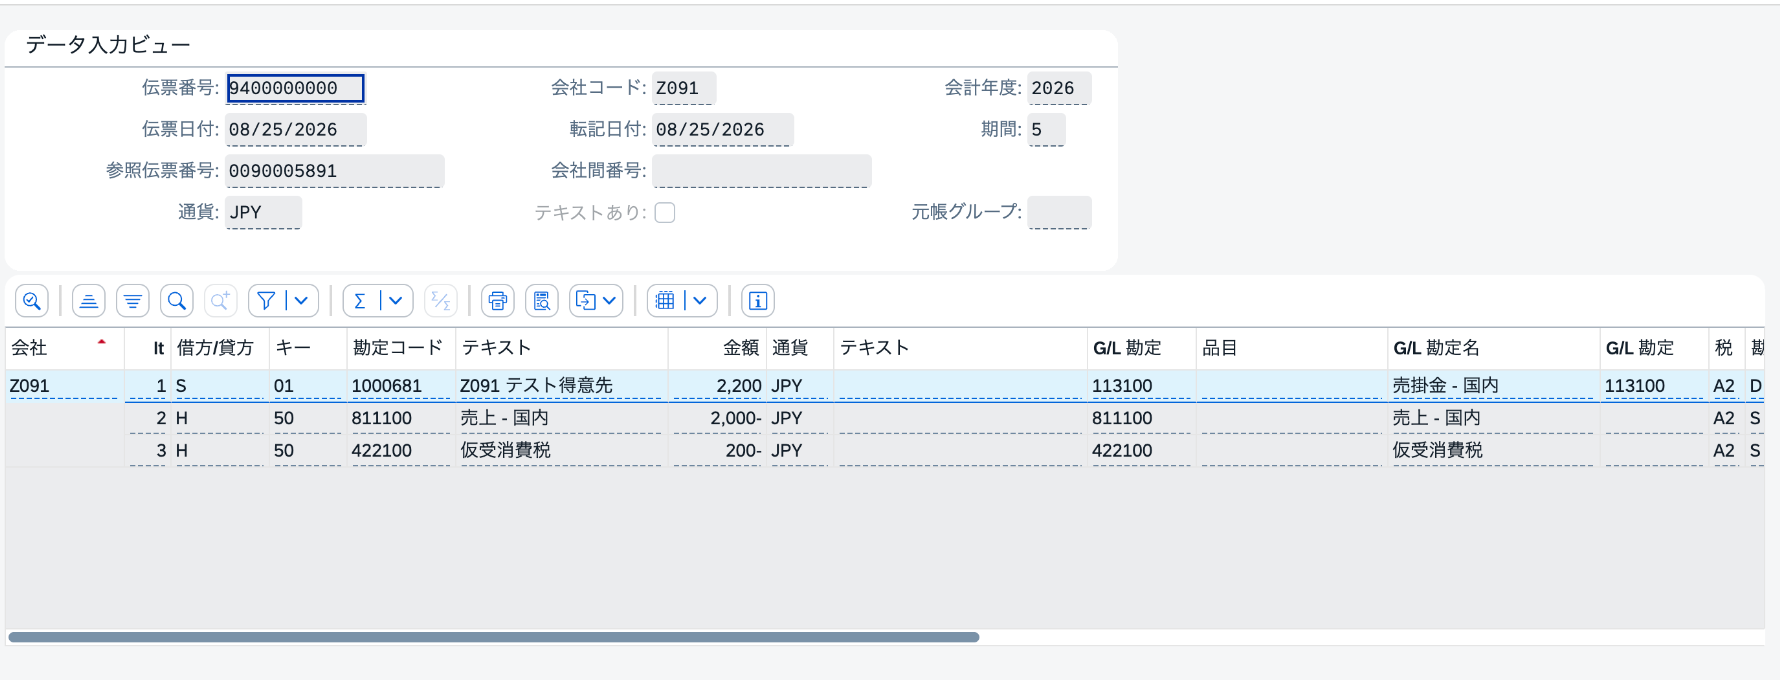The image size is (1780, 680).
Task: Click the 借方/貸方 column header
Action: coord(220,348)
